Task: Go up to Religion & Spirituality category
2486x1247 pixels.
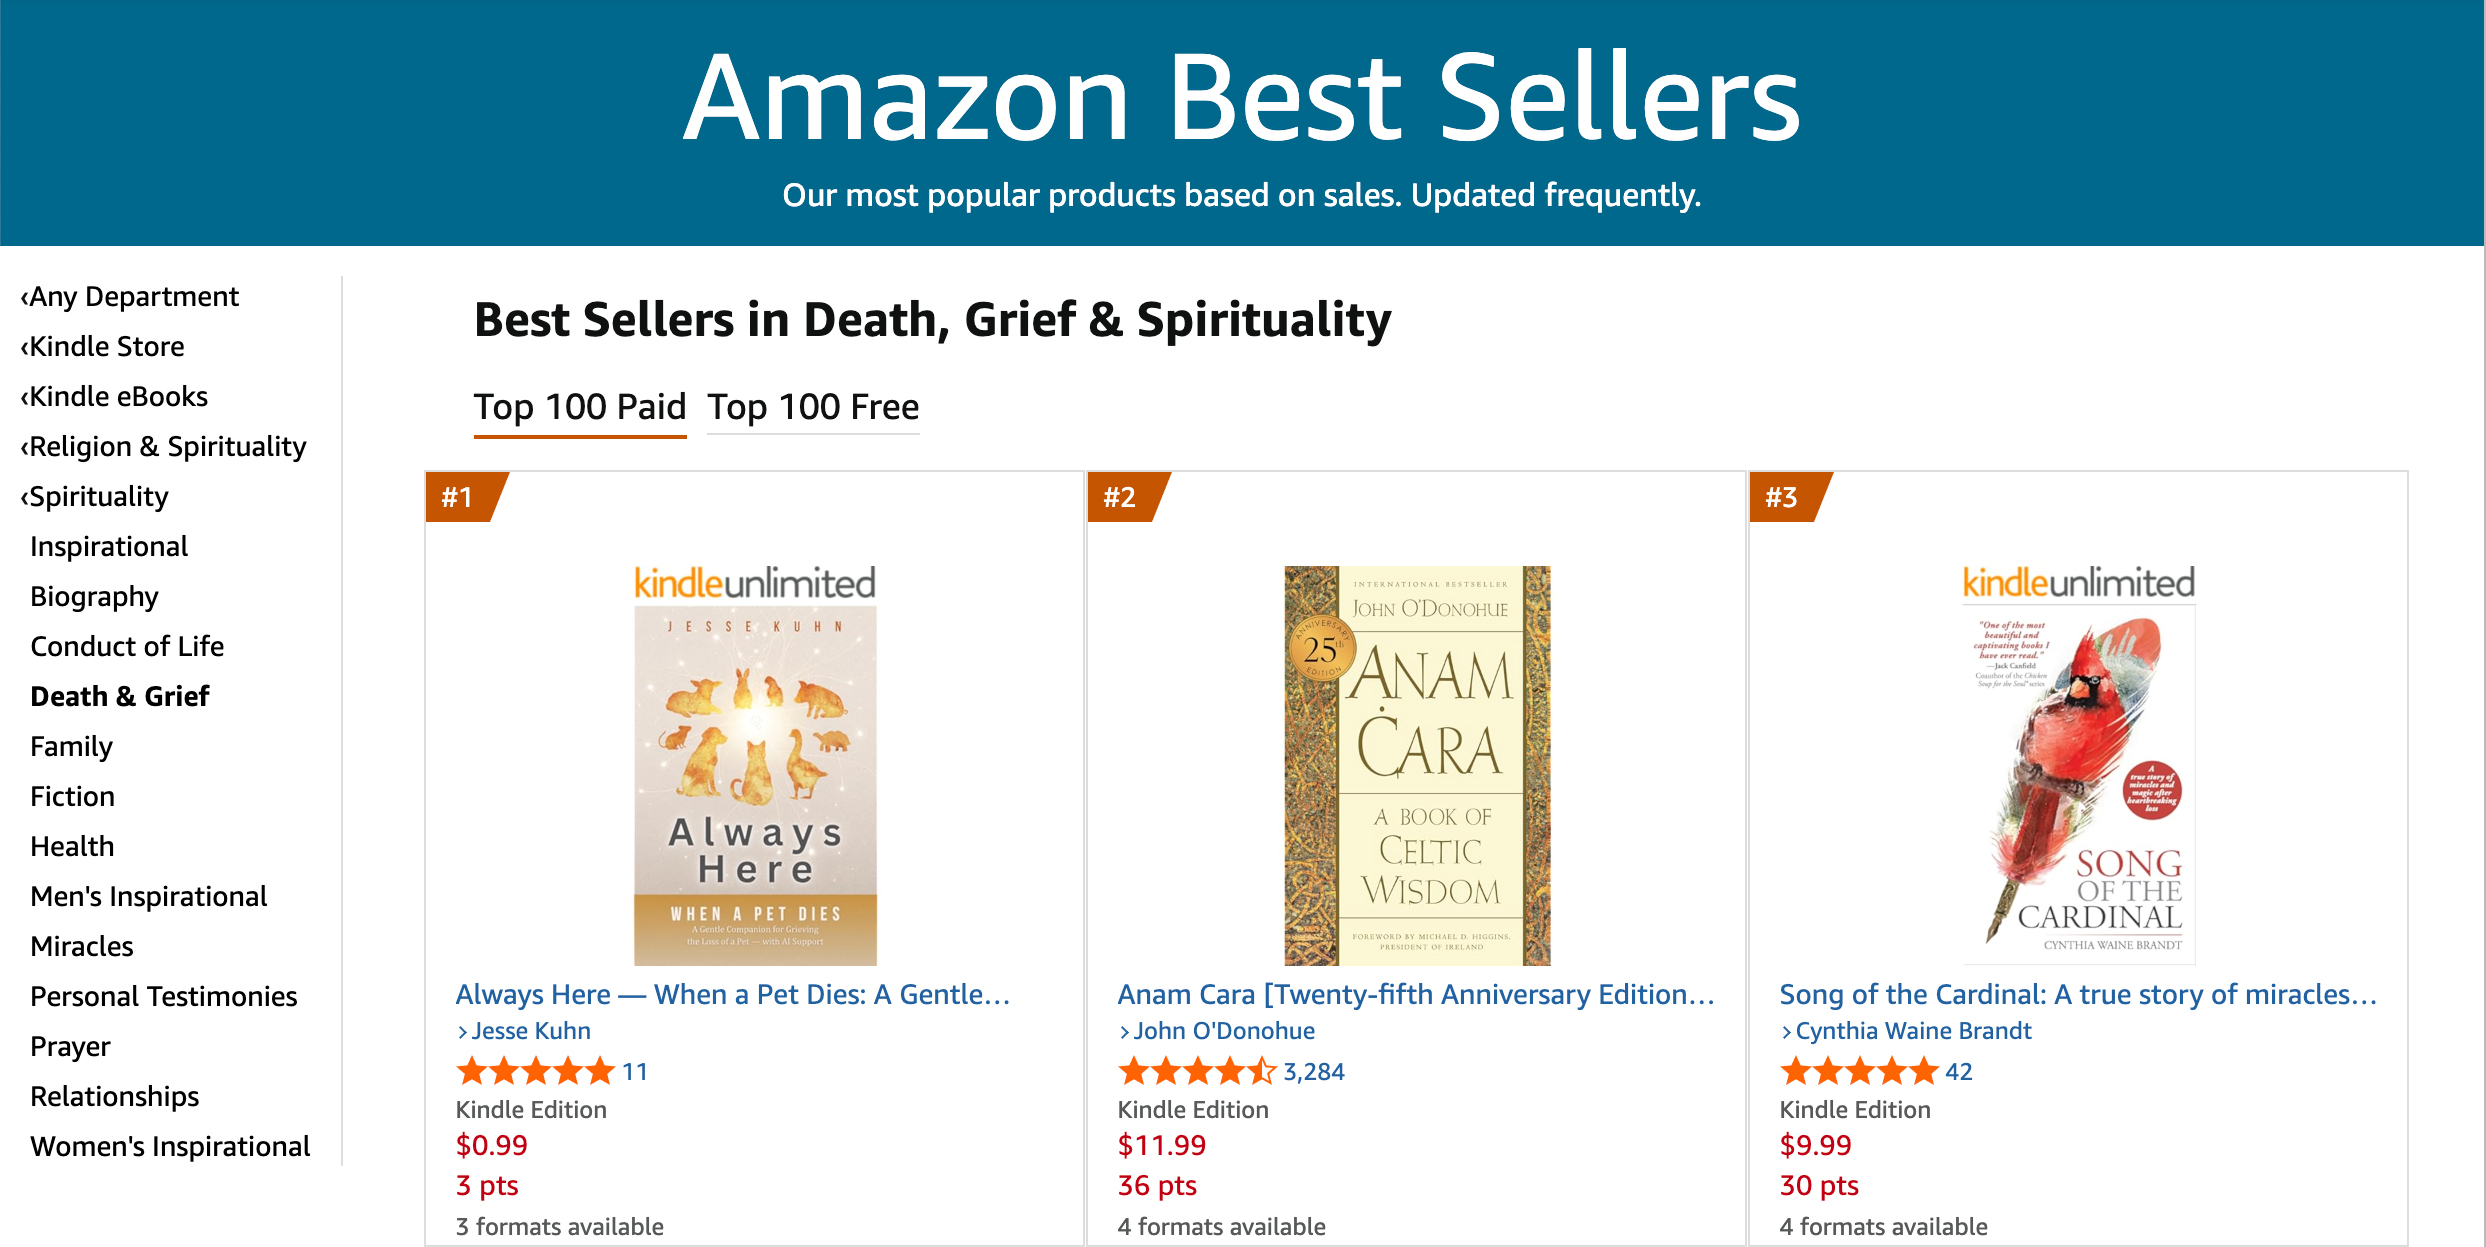Action: tap(167, 447)
